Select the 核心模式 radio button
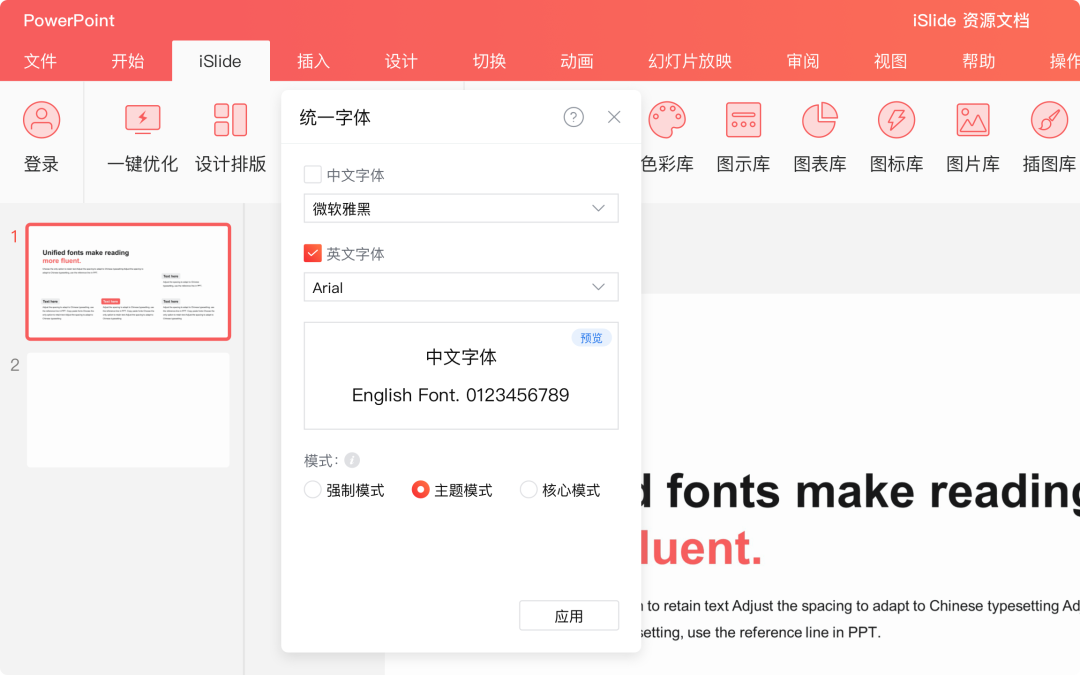The width and height of the screenshot is (1080, 675). (x=528, y=490)
